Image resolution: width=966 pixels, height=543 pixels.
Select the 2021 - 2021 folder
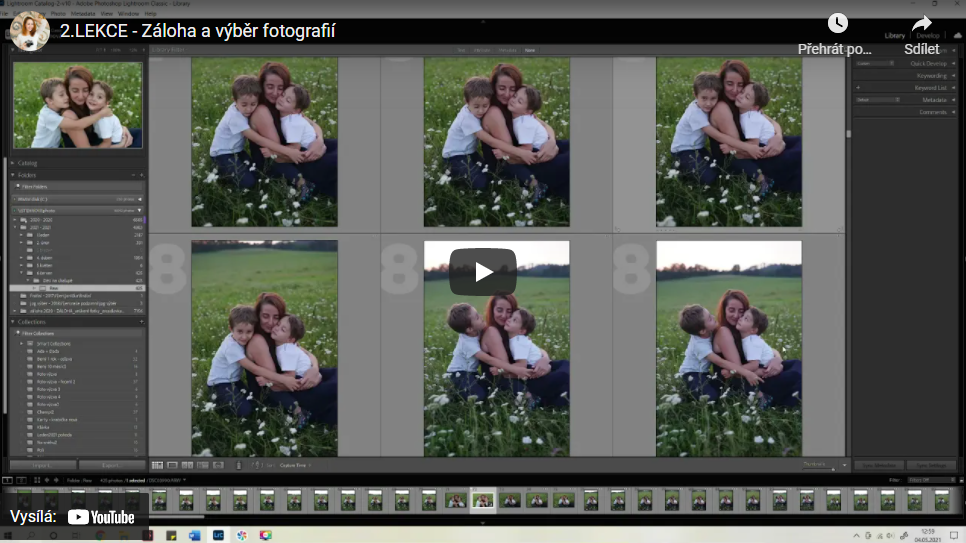click(x=78, y=227)
